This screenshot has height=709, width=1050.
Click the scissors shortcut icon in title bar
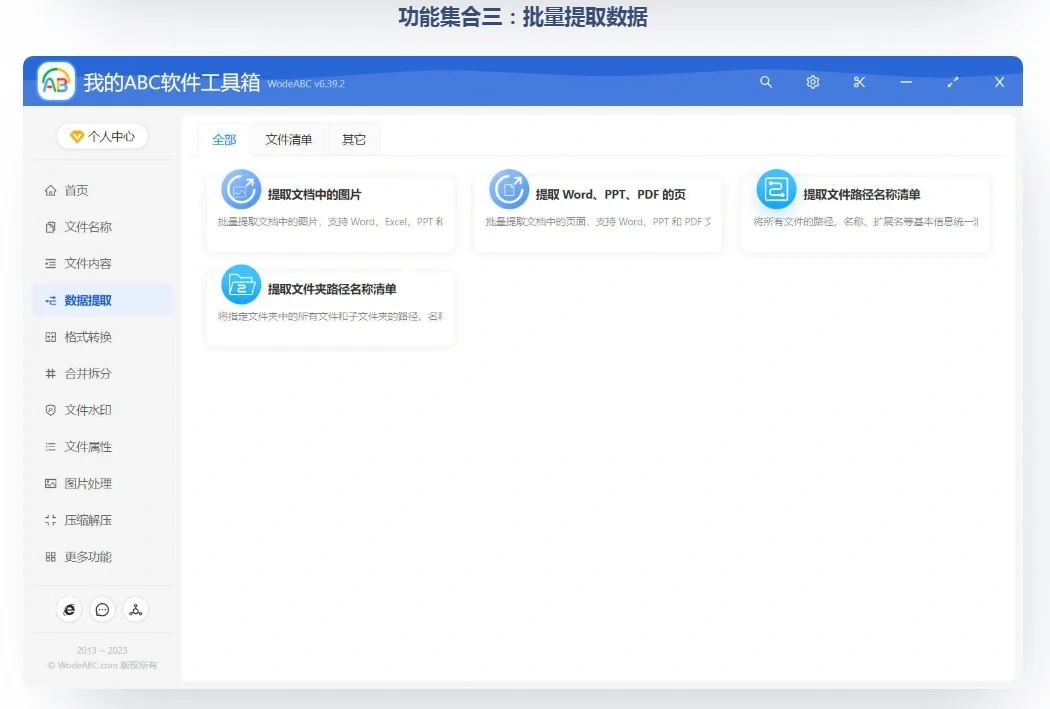[859, 83]
